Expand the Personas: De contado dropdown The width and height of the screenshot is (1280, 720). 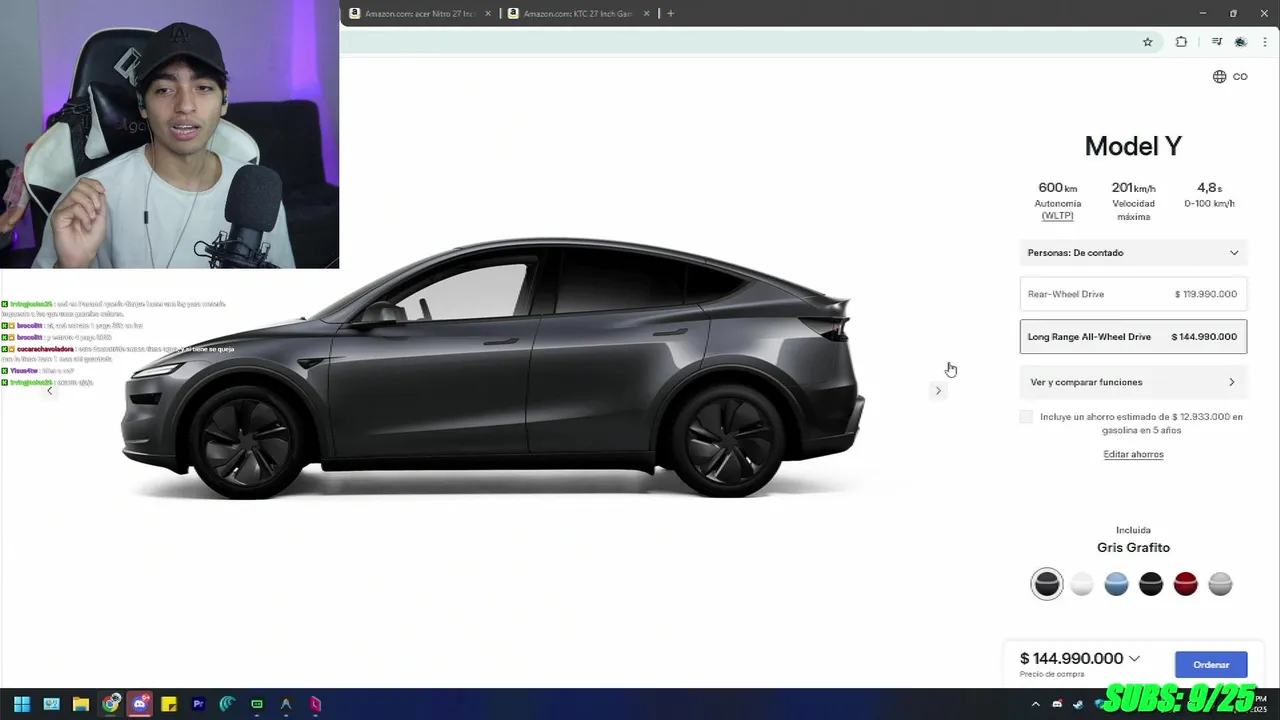coord(1133,253)
